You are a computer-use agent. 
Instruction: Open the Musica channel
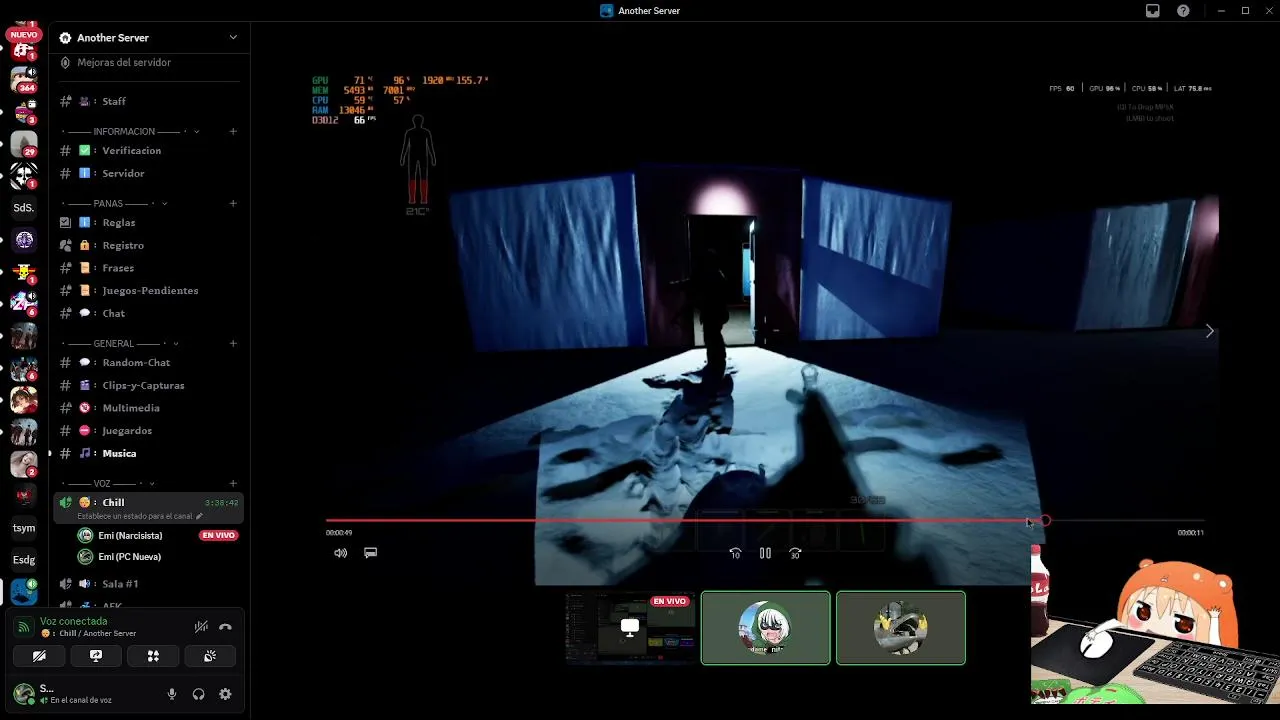click(149, 453)
